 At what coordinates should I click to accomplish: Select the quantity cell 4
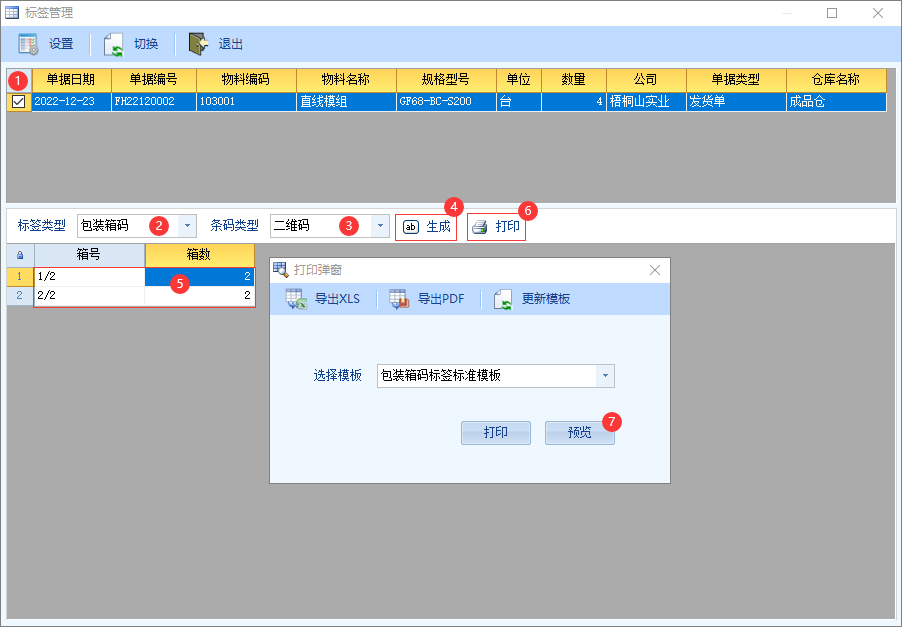[x=574, y=102]
